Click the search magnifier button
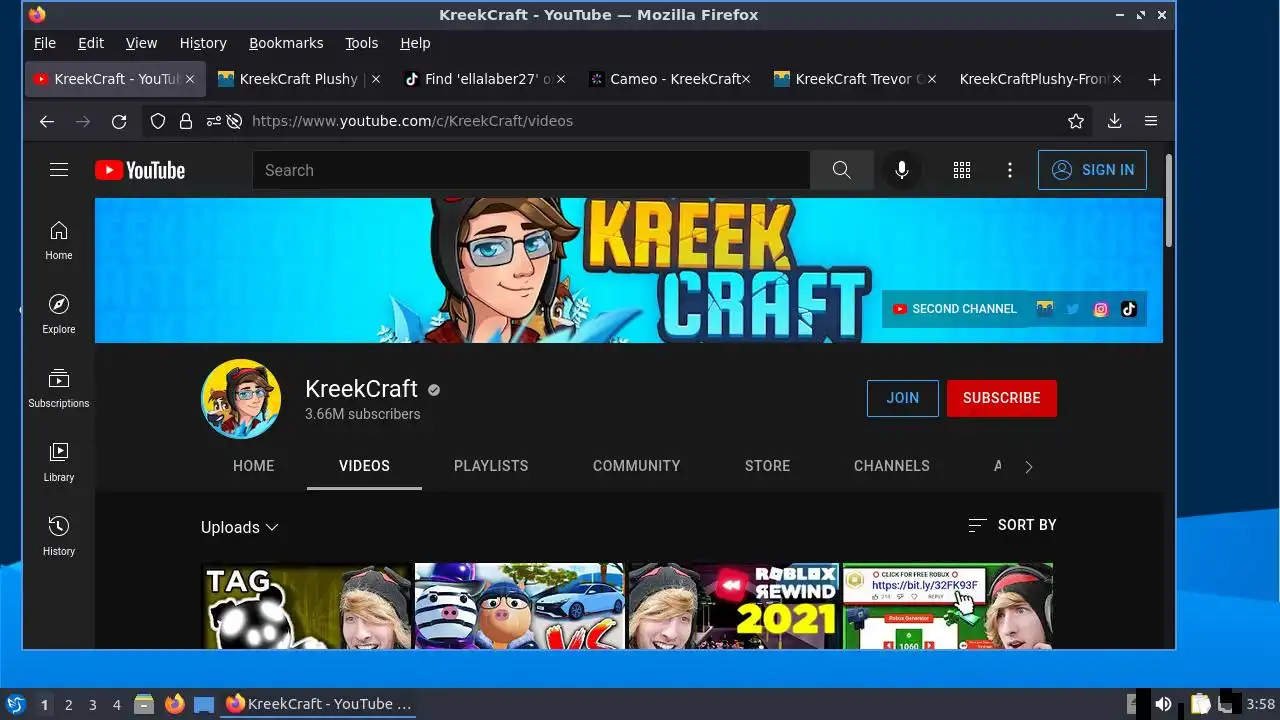 pyautogui.click(x=842, y=170)
